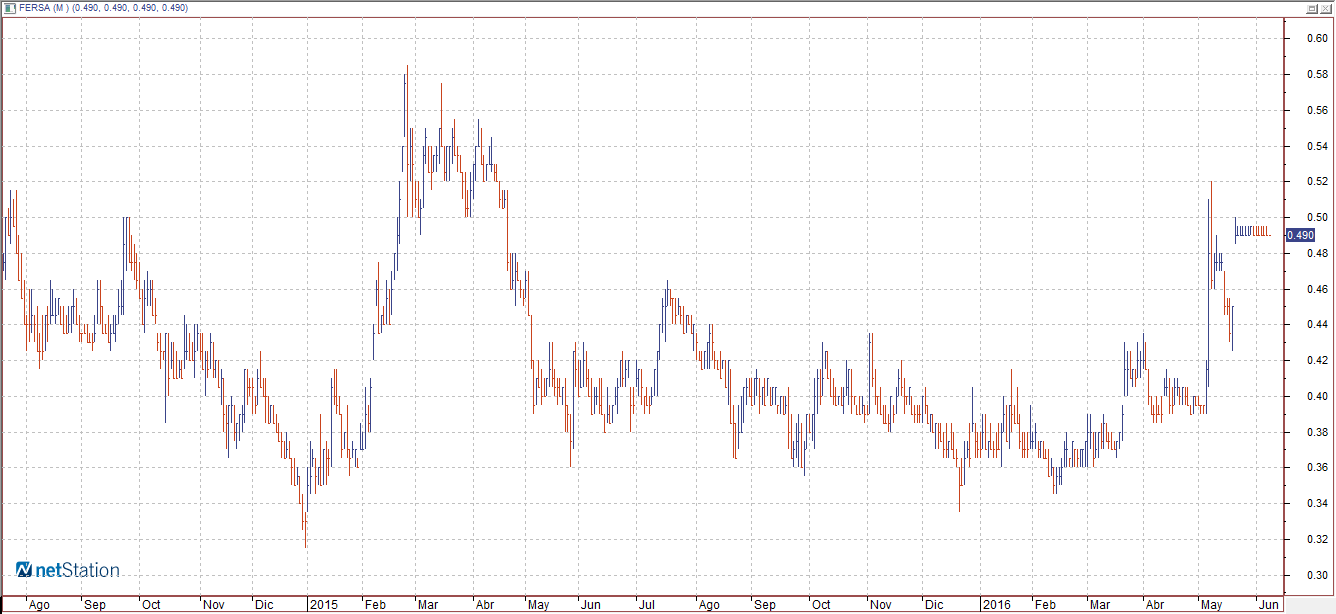Click the 0.490 current price tag
This screenshot has width=1336, height=614.
point(1300,235)
